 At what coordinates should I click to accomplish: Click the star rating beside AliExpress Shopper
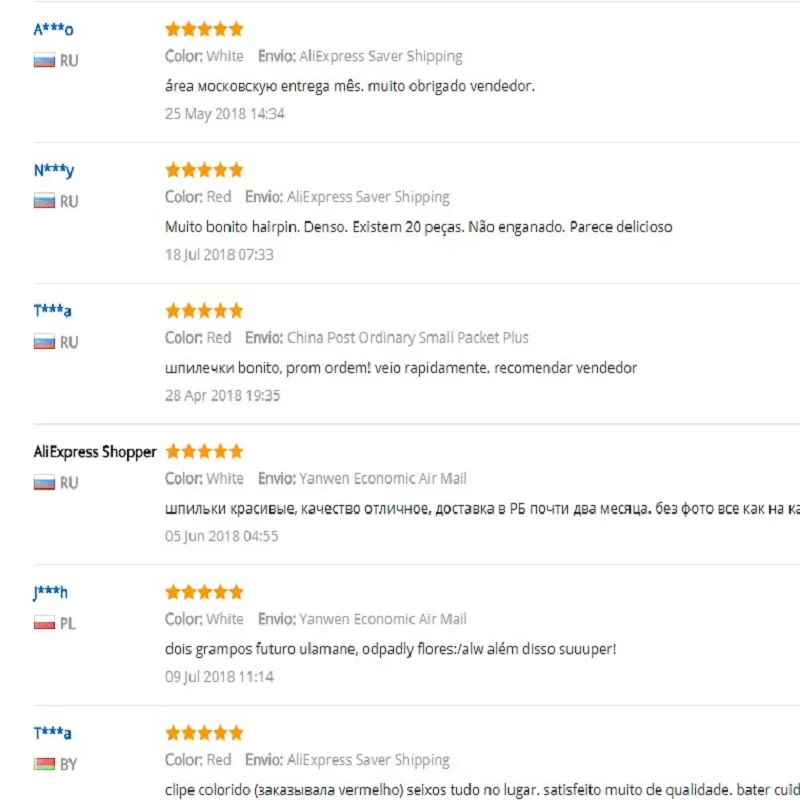pyautogui.click(x=204, y=451)
